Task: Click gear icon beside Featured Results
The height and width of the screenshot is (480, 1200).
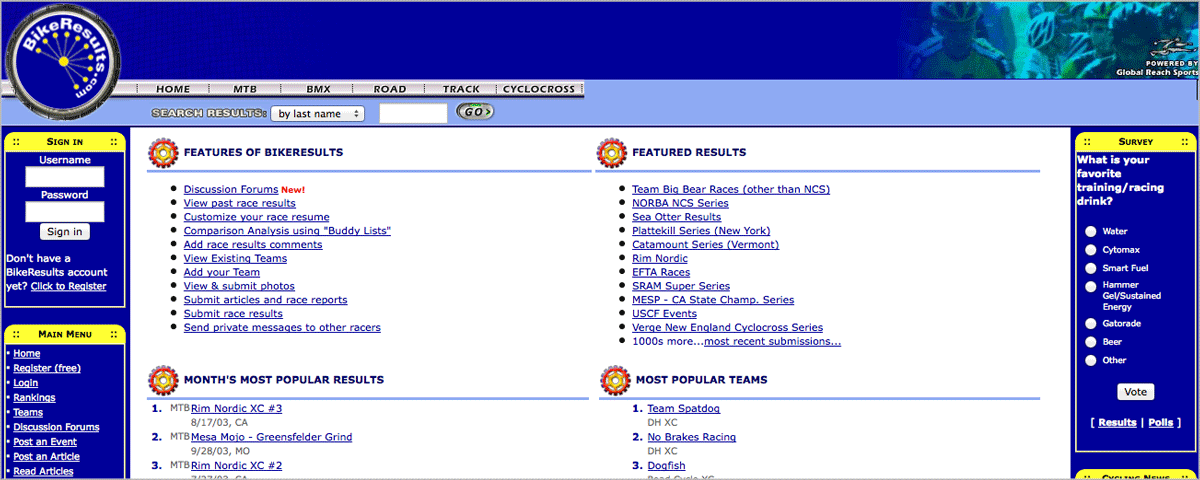Action: [612, 153]
